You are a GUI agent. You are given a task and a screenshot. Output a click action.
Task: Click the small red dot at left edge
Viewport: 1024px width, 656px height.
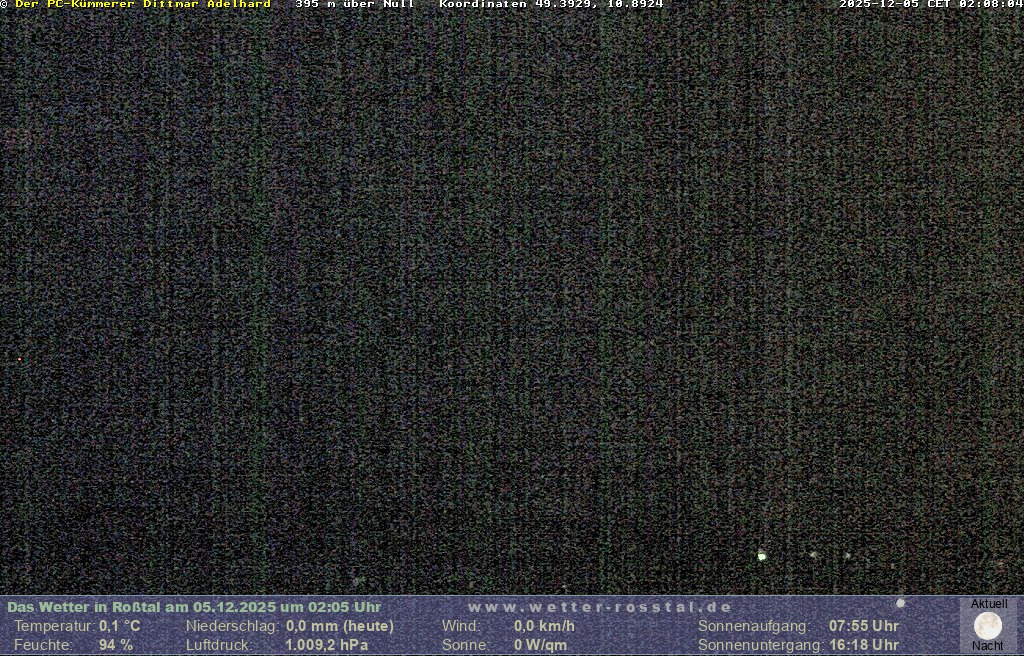(19, 359)
